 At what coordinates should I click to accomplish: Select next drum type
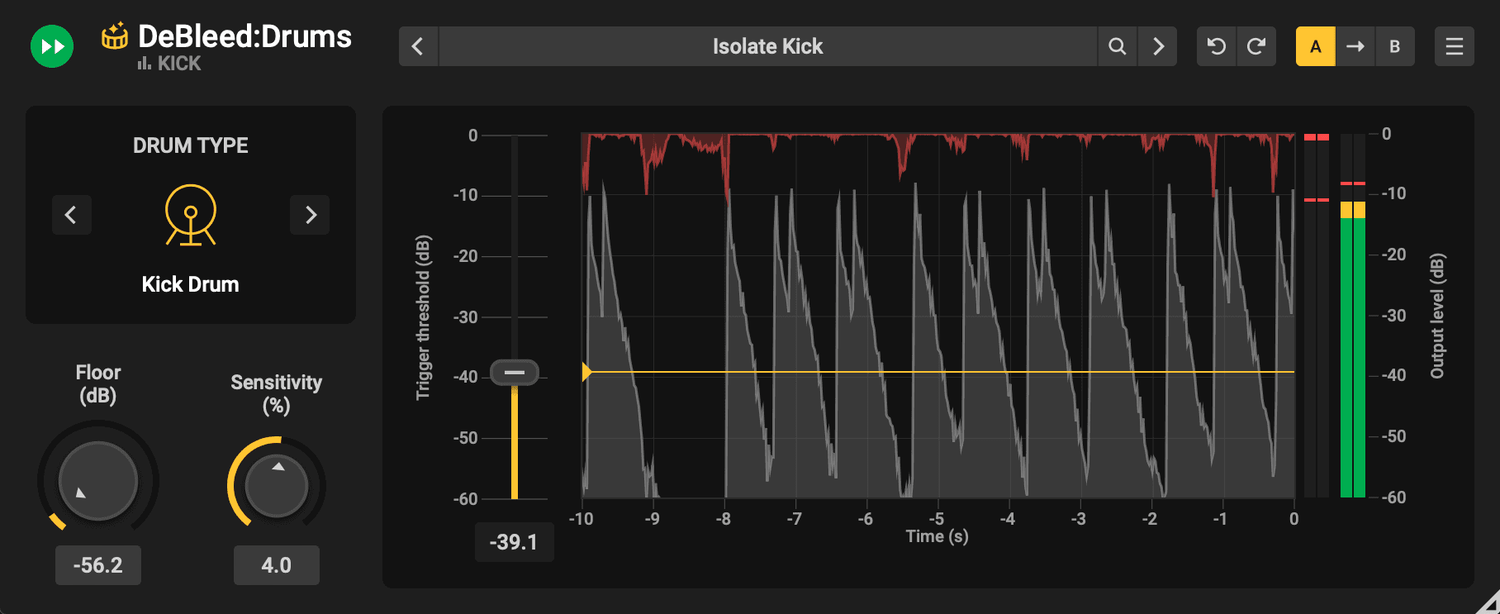coord(310,215)
